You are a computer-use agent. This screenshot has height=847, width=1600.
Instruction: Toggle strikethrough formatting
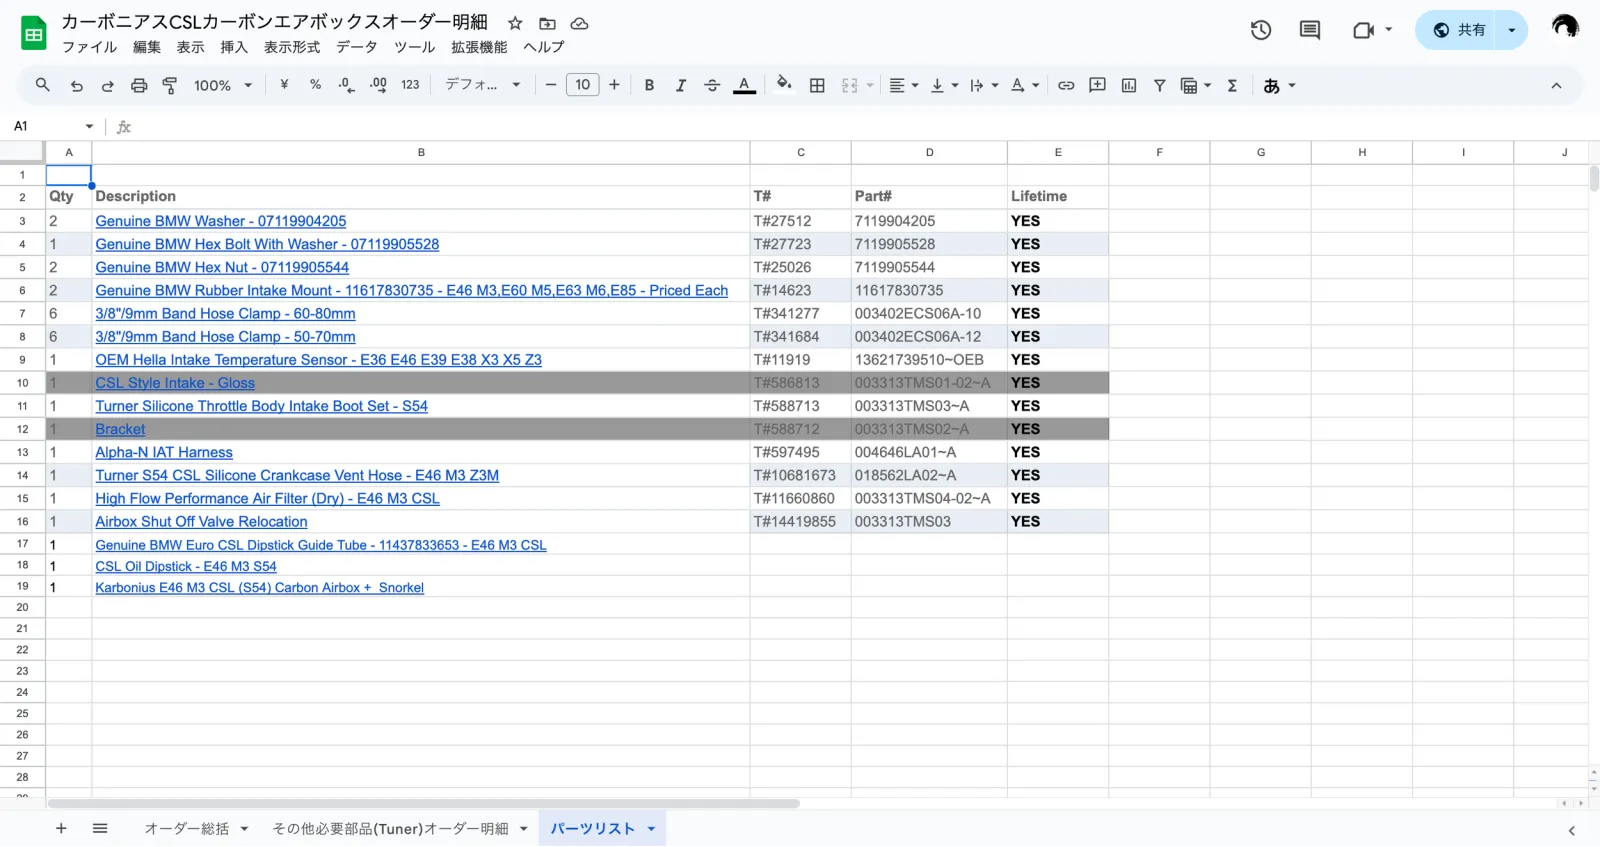pos(712,86)
